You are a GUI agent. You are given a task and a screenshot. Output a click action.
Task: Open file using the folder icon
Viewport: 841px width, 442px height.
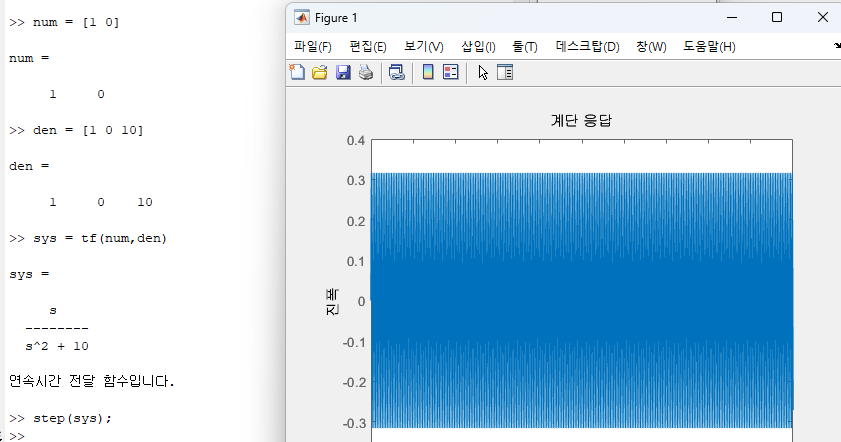click(320, 72)
